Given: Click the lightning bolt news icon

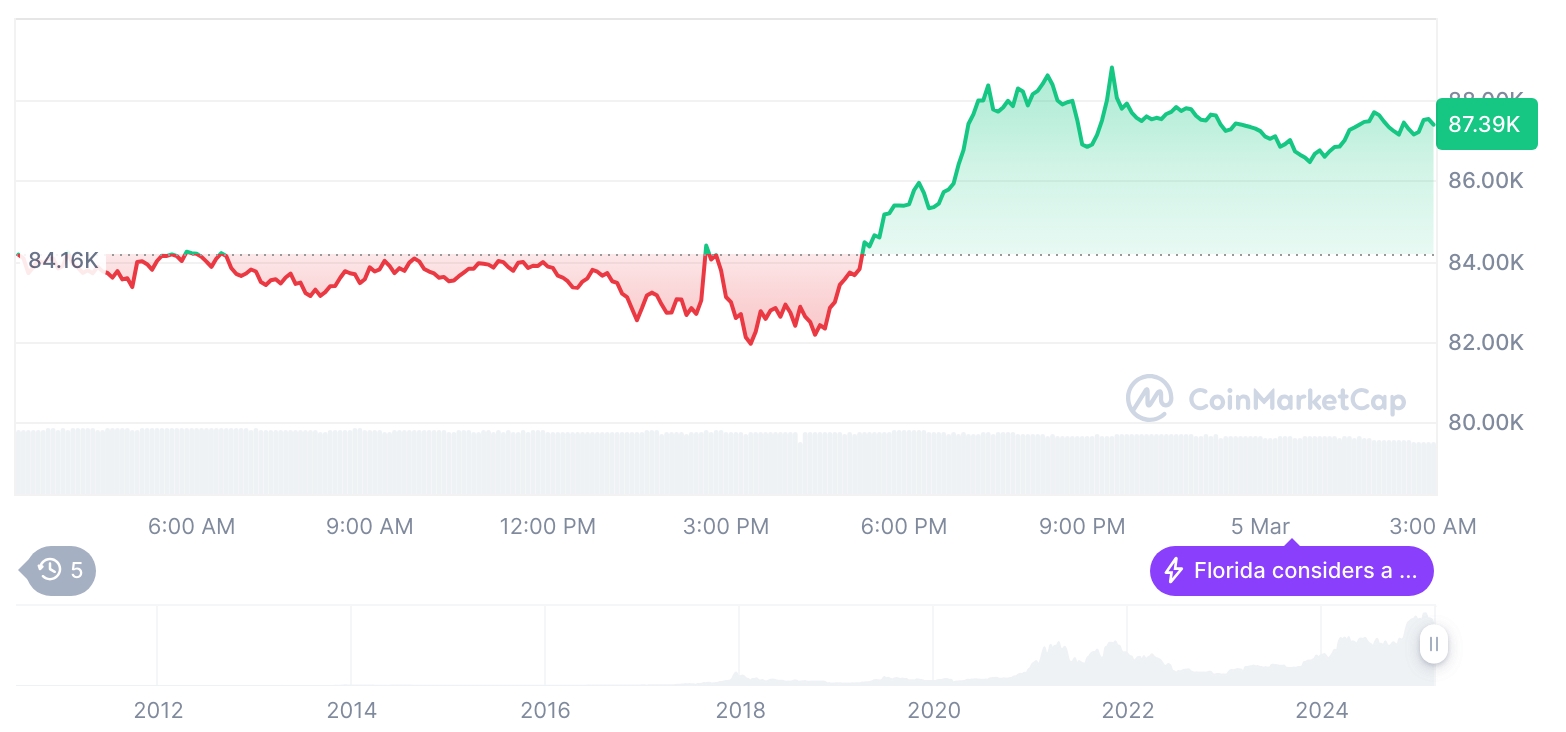Looking at the screenshot, I should click(1174, 571).
